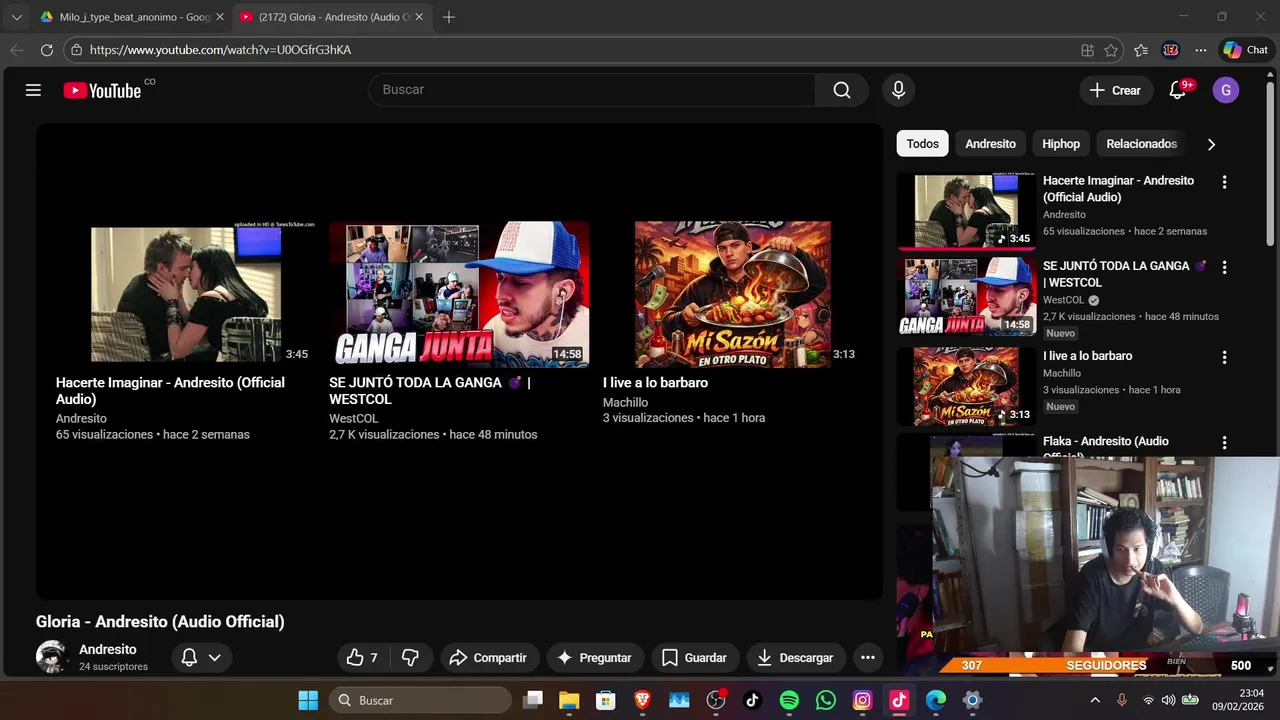Screen dimensions: 1280x720
Task: Select the Todos filter chip
Action: pos(922,144)
